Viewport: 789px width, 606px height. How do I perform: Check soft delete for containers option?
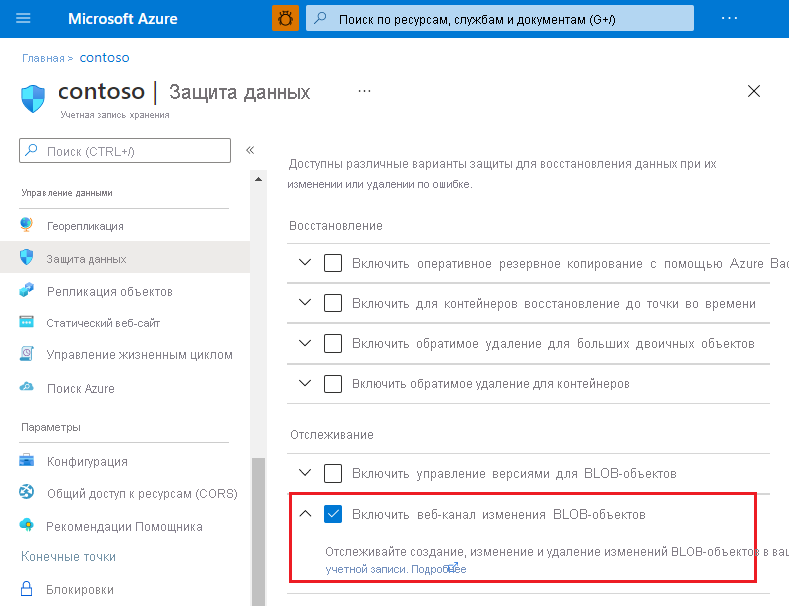pyautogui.click(x=333, y=384)
